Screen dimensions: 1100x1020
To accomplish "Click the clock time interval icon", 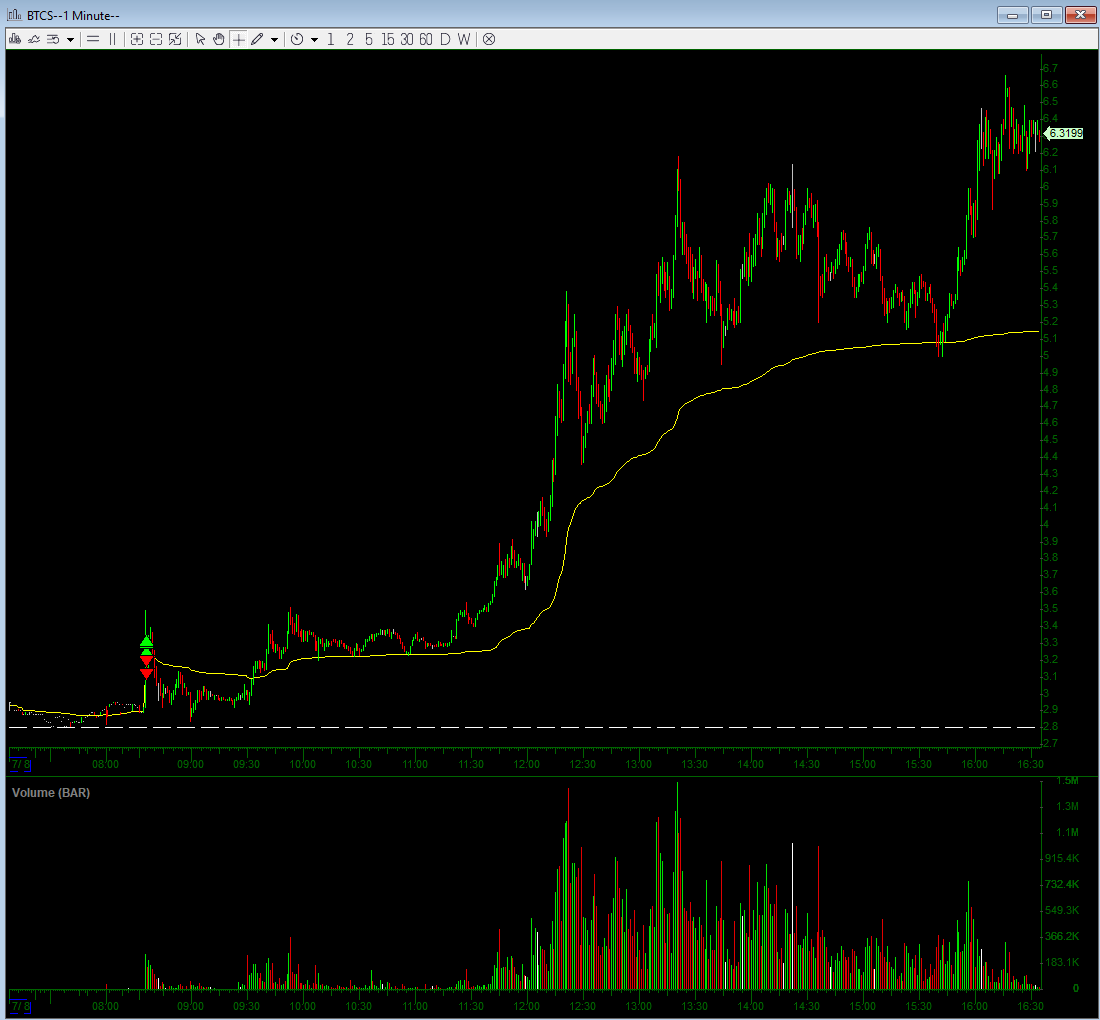I will click(x=297, y=39).
